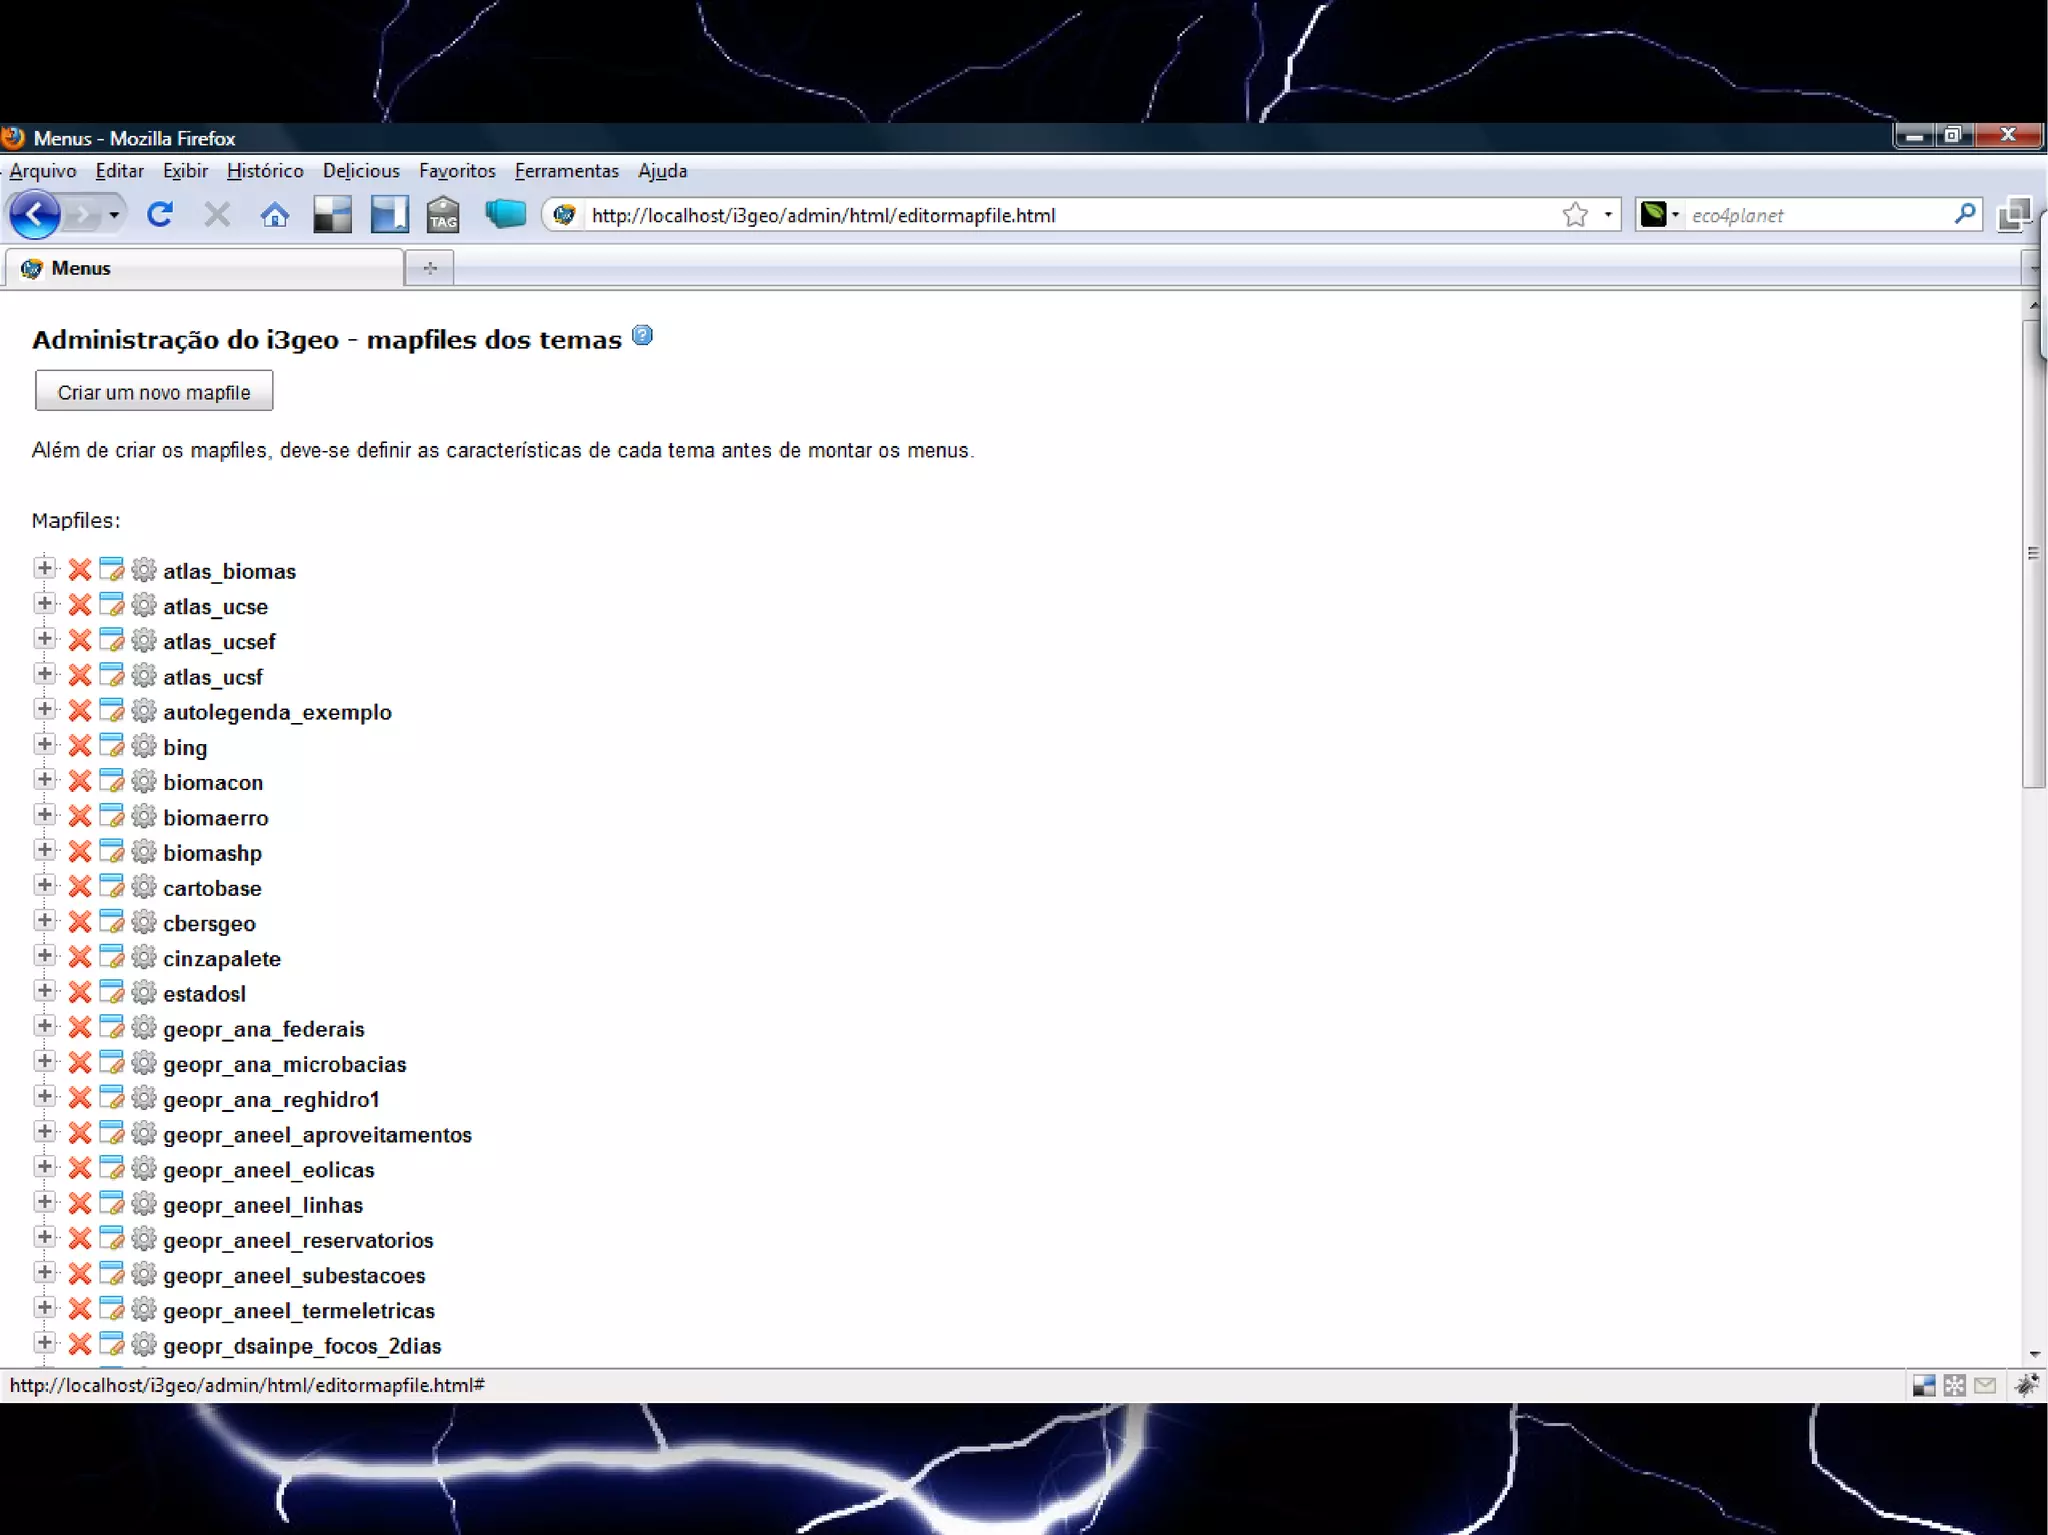Screen dimensions: 2048x1535
Task: Click the gear icon for cartobase
Action: (144, 887)
